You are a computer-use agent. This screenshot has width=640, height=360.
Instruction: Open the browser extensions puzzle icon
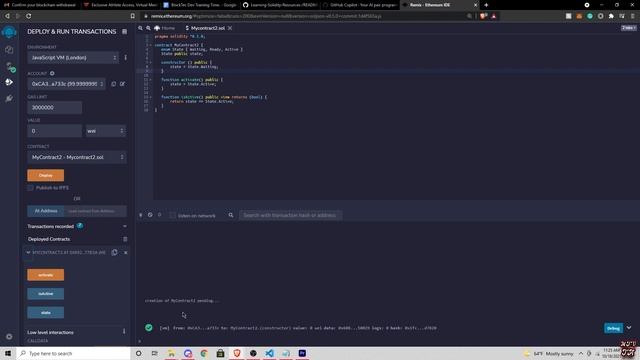tap(611, 16)
